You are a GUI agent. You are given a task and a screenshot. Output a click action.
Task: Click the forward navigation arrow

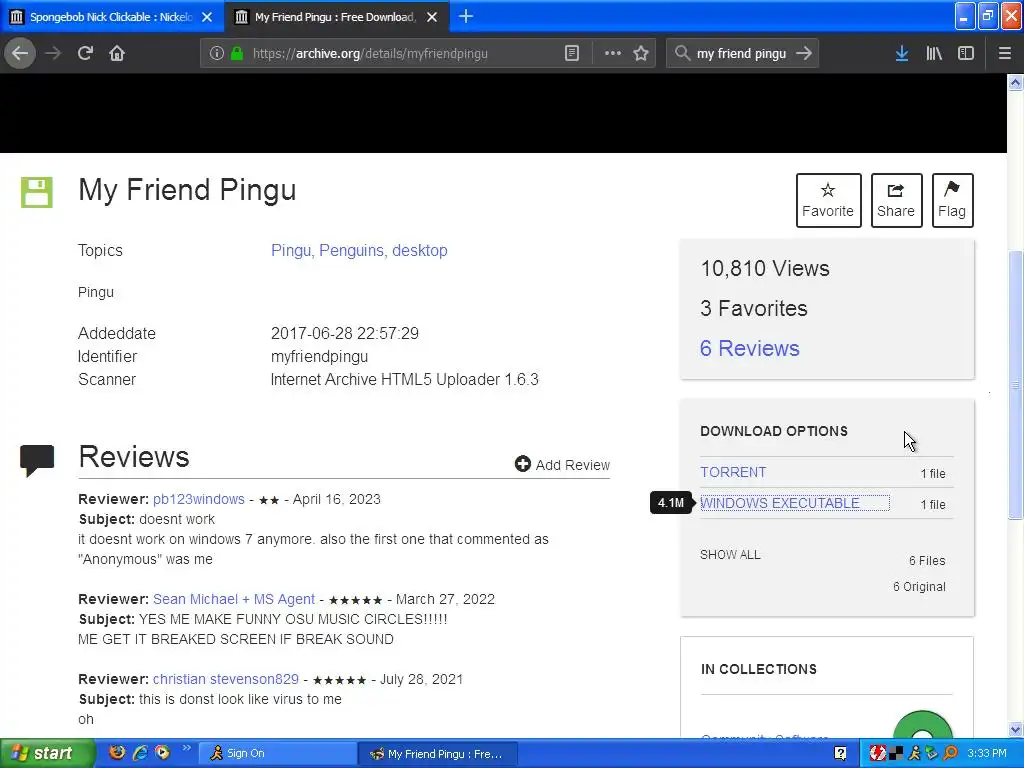pyautogui.click(x=53, y=53)
